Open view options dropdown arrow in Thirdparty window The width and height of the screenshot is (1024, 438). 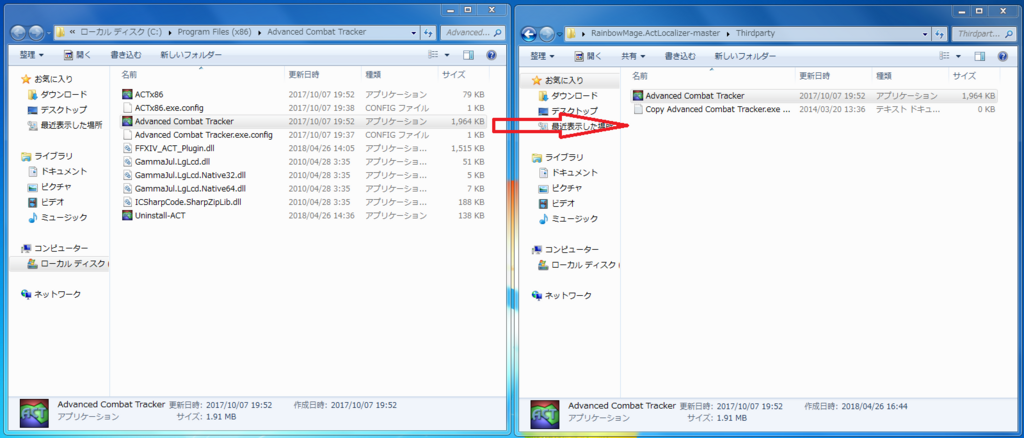tap(958, 56)
